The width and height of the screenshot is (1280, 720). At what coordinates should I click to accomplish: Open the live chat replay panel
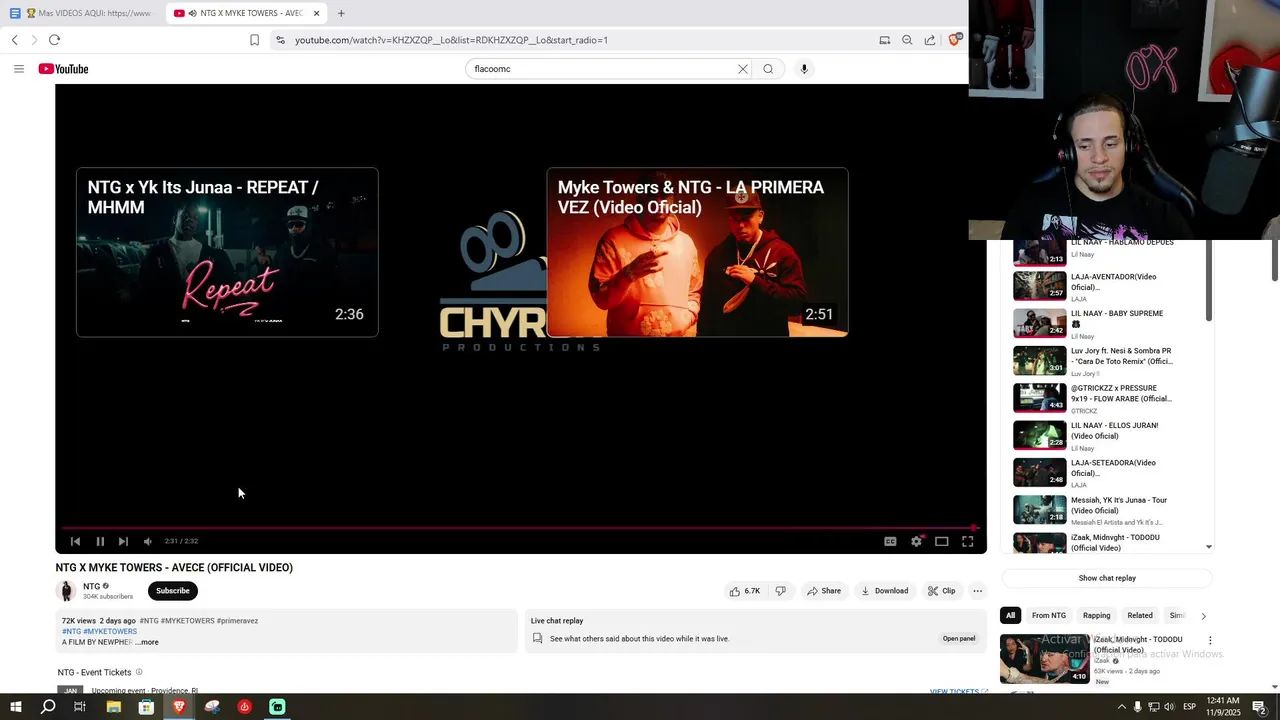coord(959,639)
